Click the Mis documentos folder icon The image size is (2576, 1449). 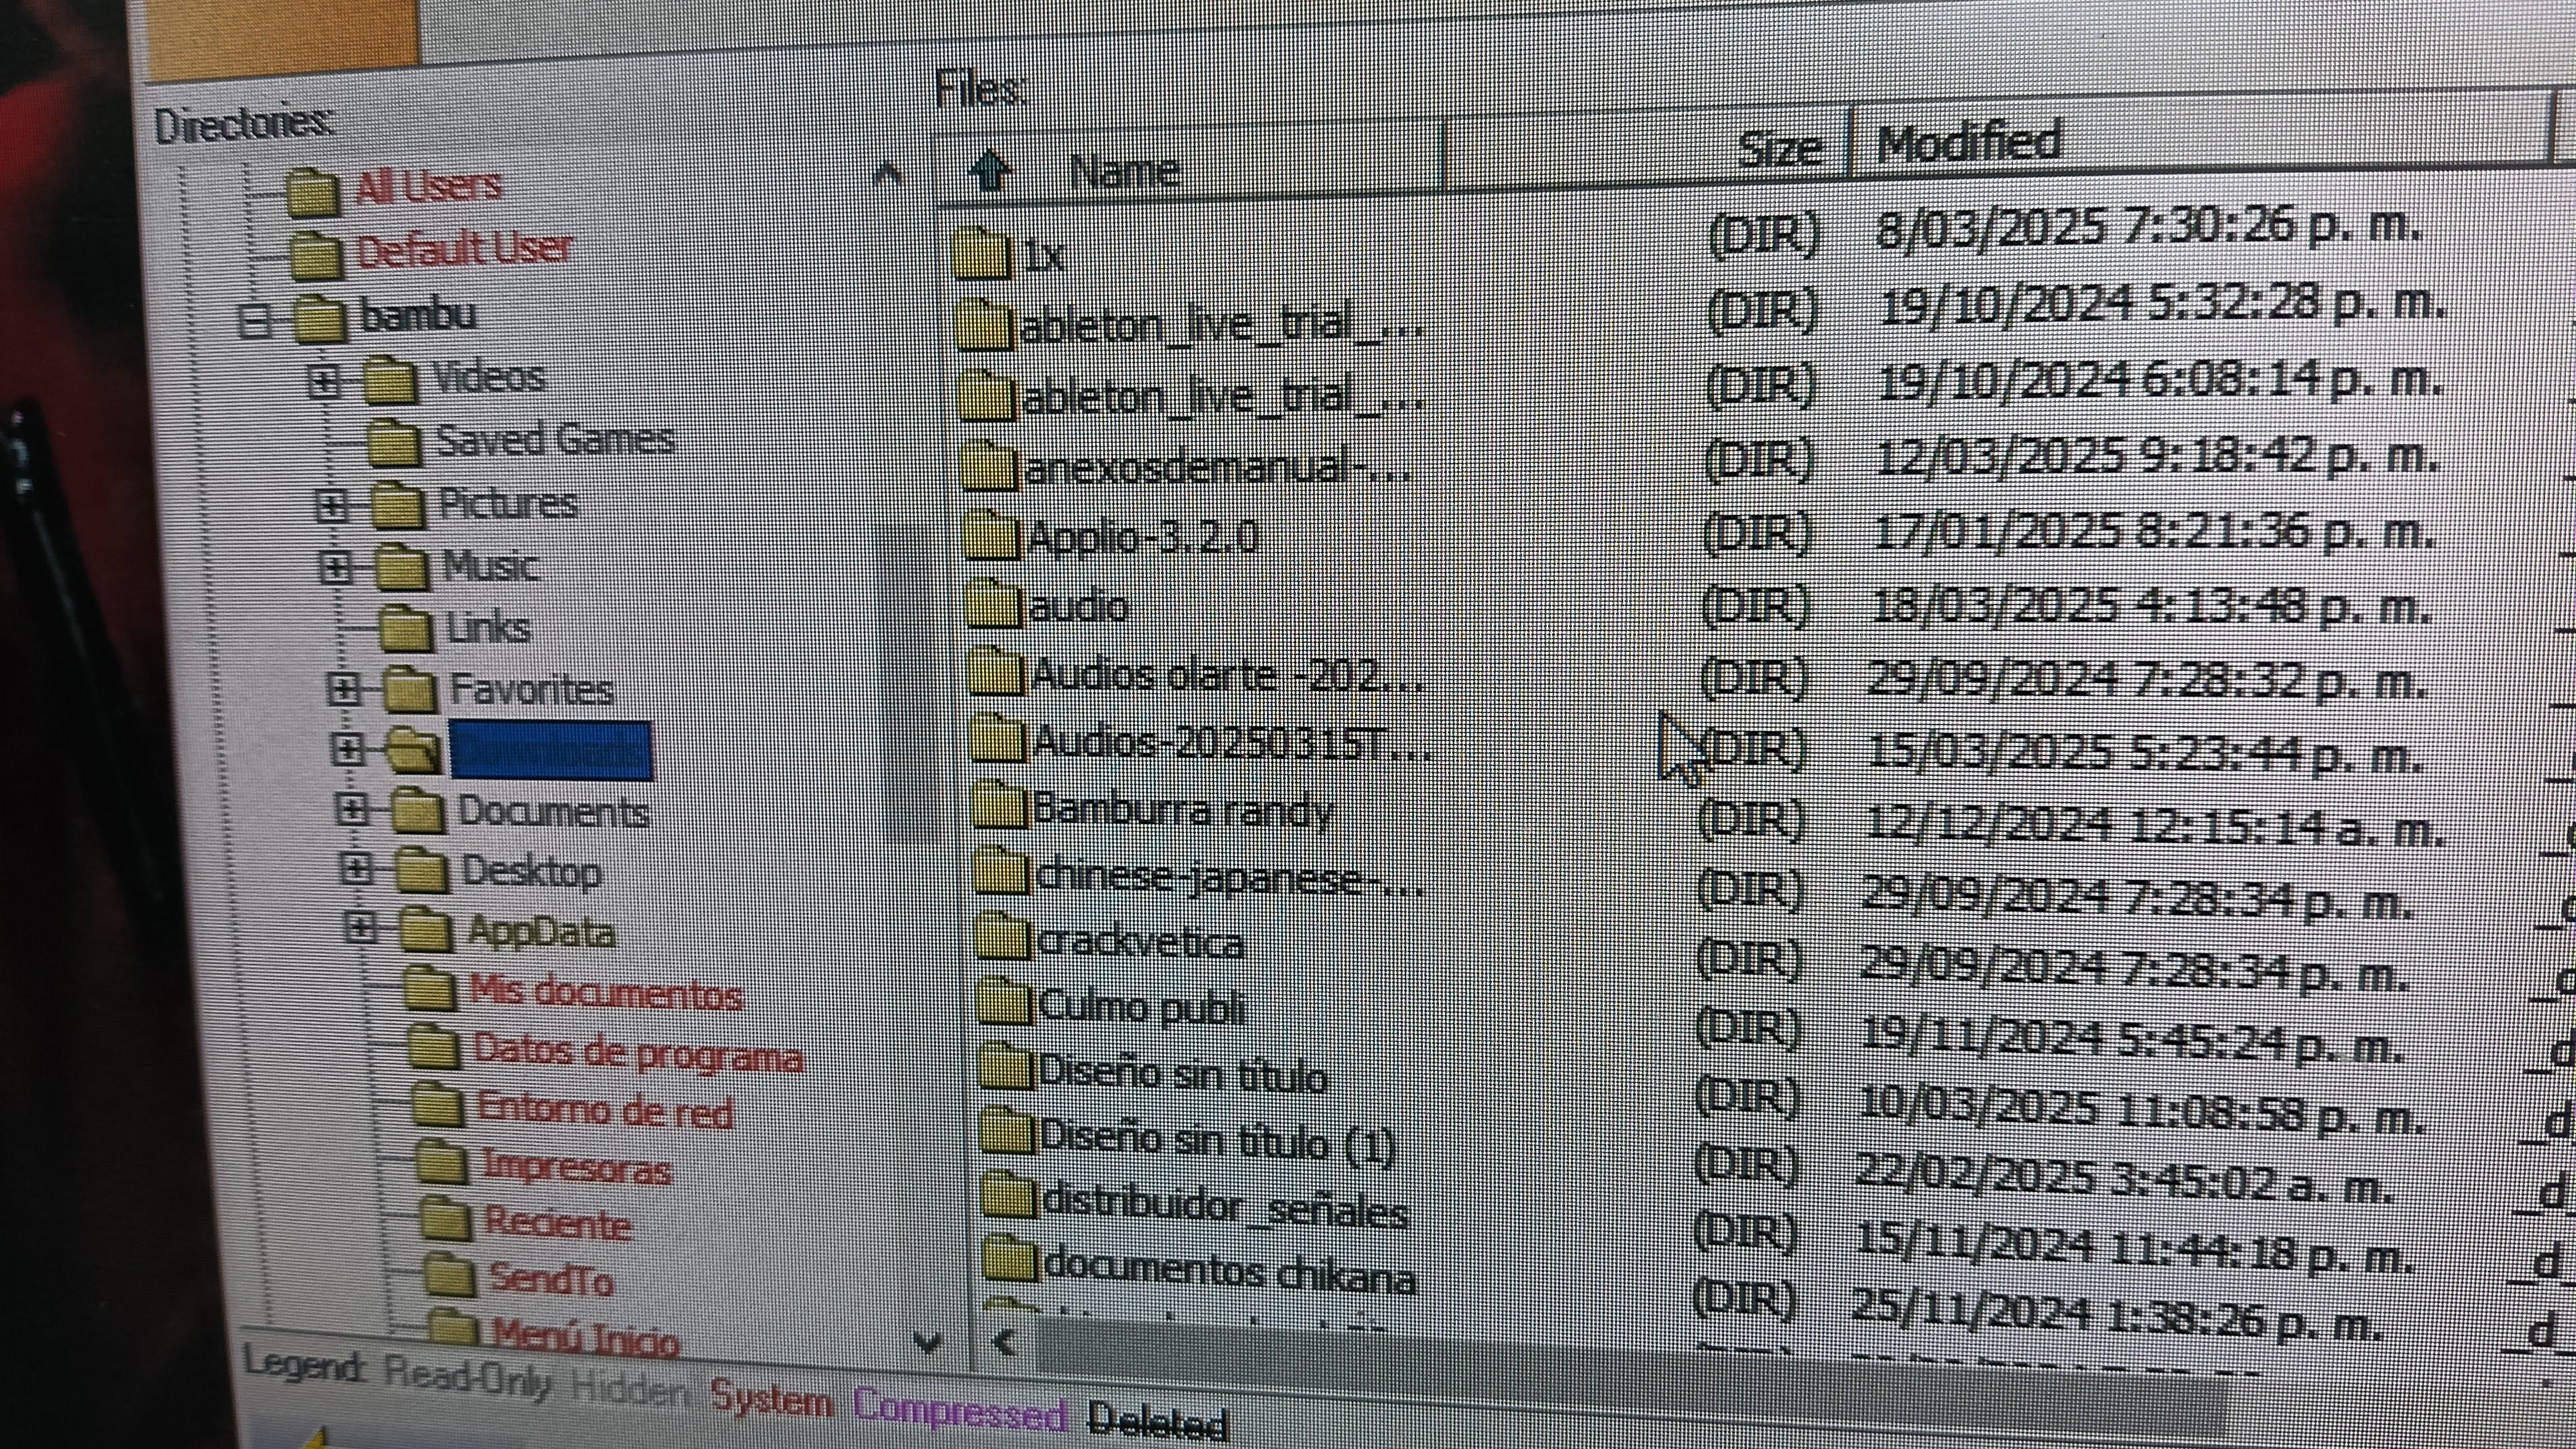pyautogui.click(x=430, y=989)
